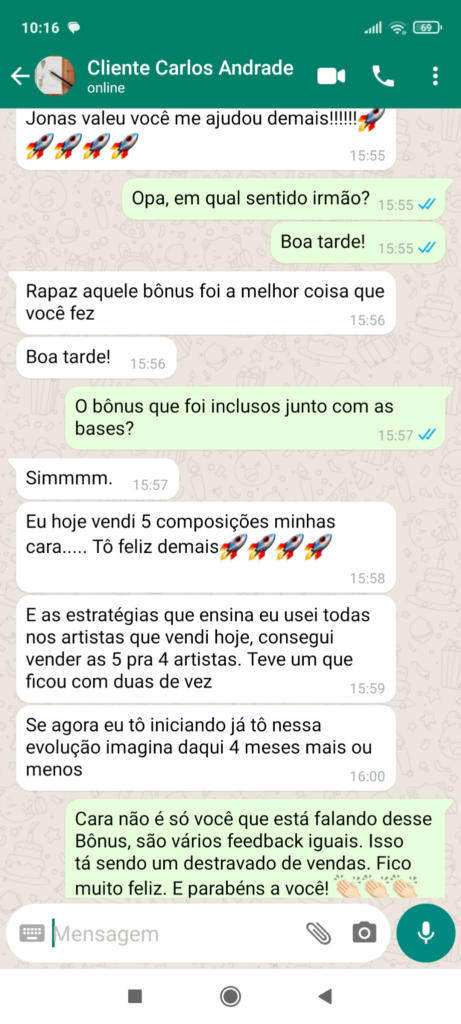Select the "Simmmm." message bubble
This screenshot has width=461, height=1024.
97,480
